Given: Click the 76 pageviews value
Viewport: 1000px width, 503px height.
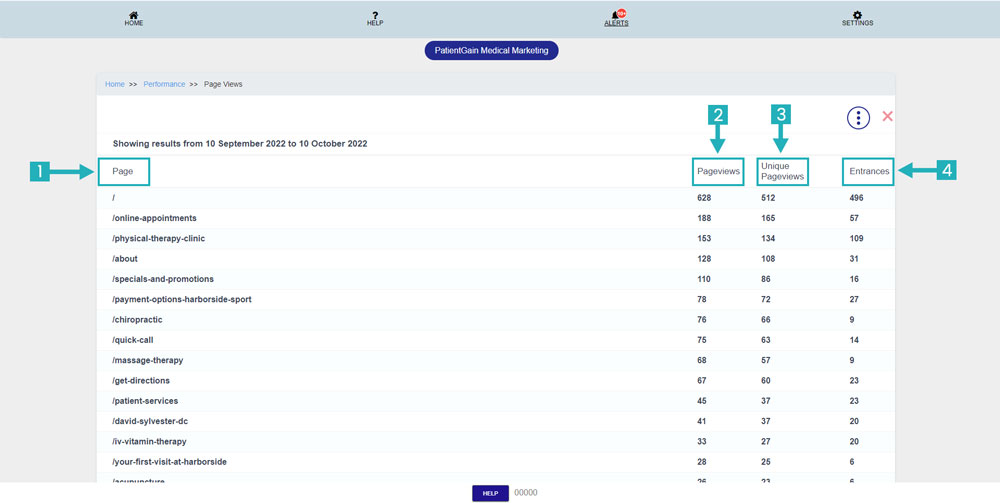Looking at the screenshot, I should pyautogui.click(x=702, y=320).
